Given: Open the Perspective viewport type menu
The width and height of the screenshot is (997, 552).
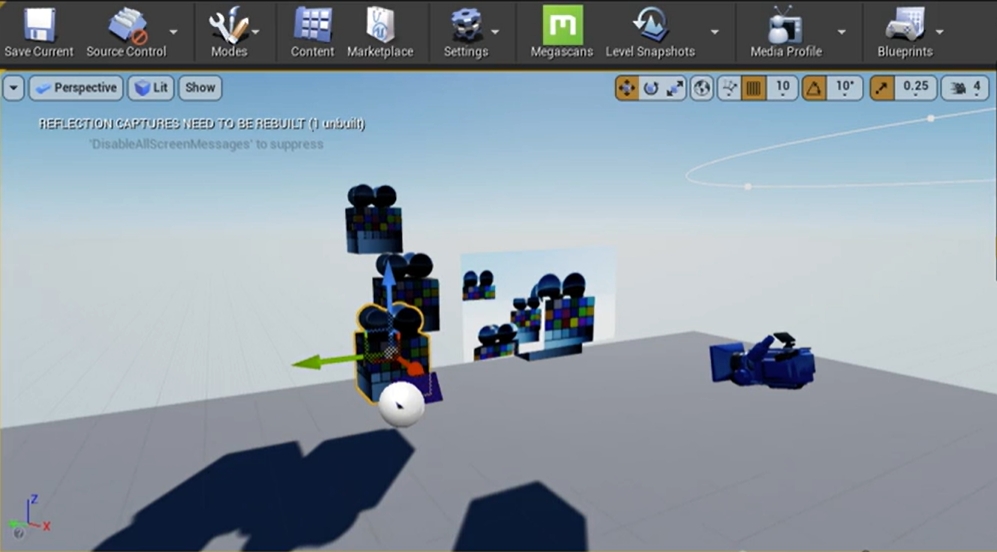Looking at the screenshot, I should point(76,88).
